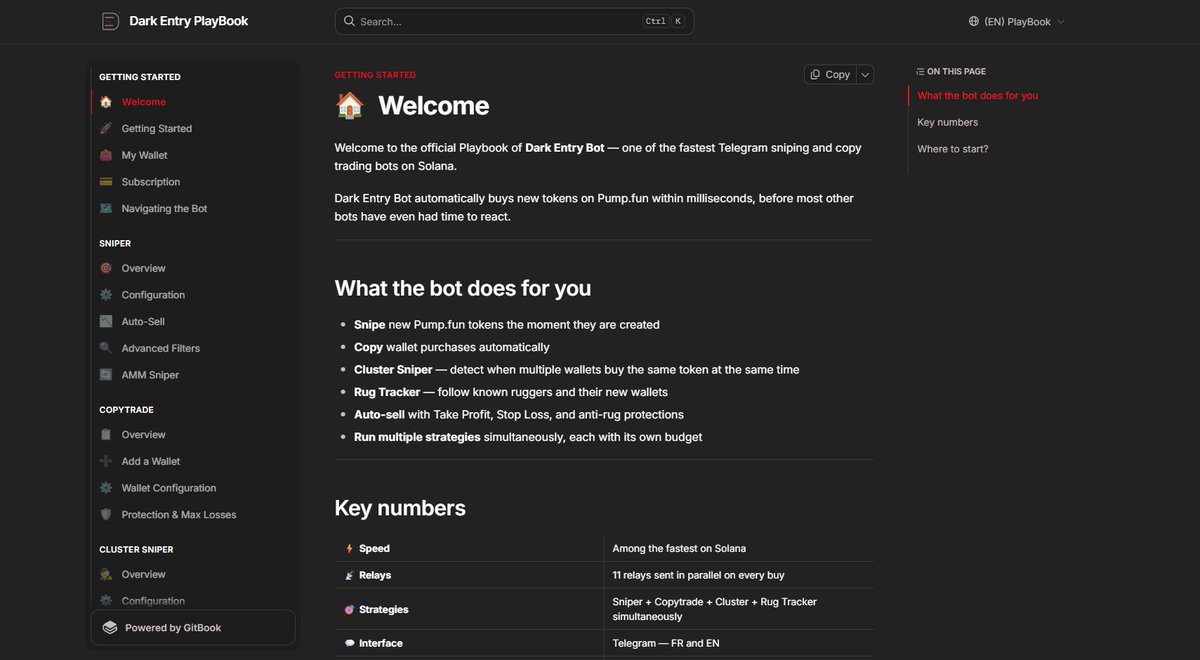Click the Powered by GitBook link
1200x660 pixels.
194,628
